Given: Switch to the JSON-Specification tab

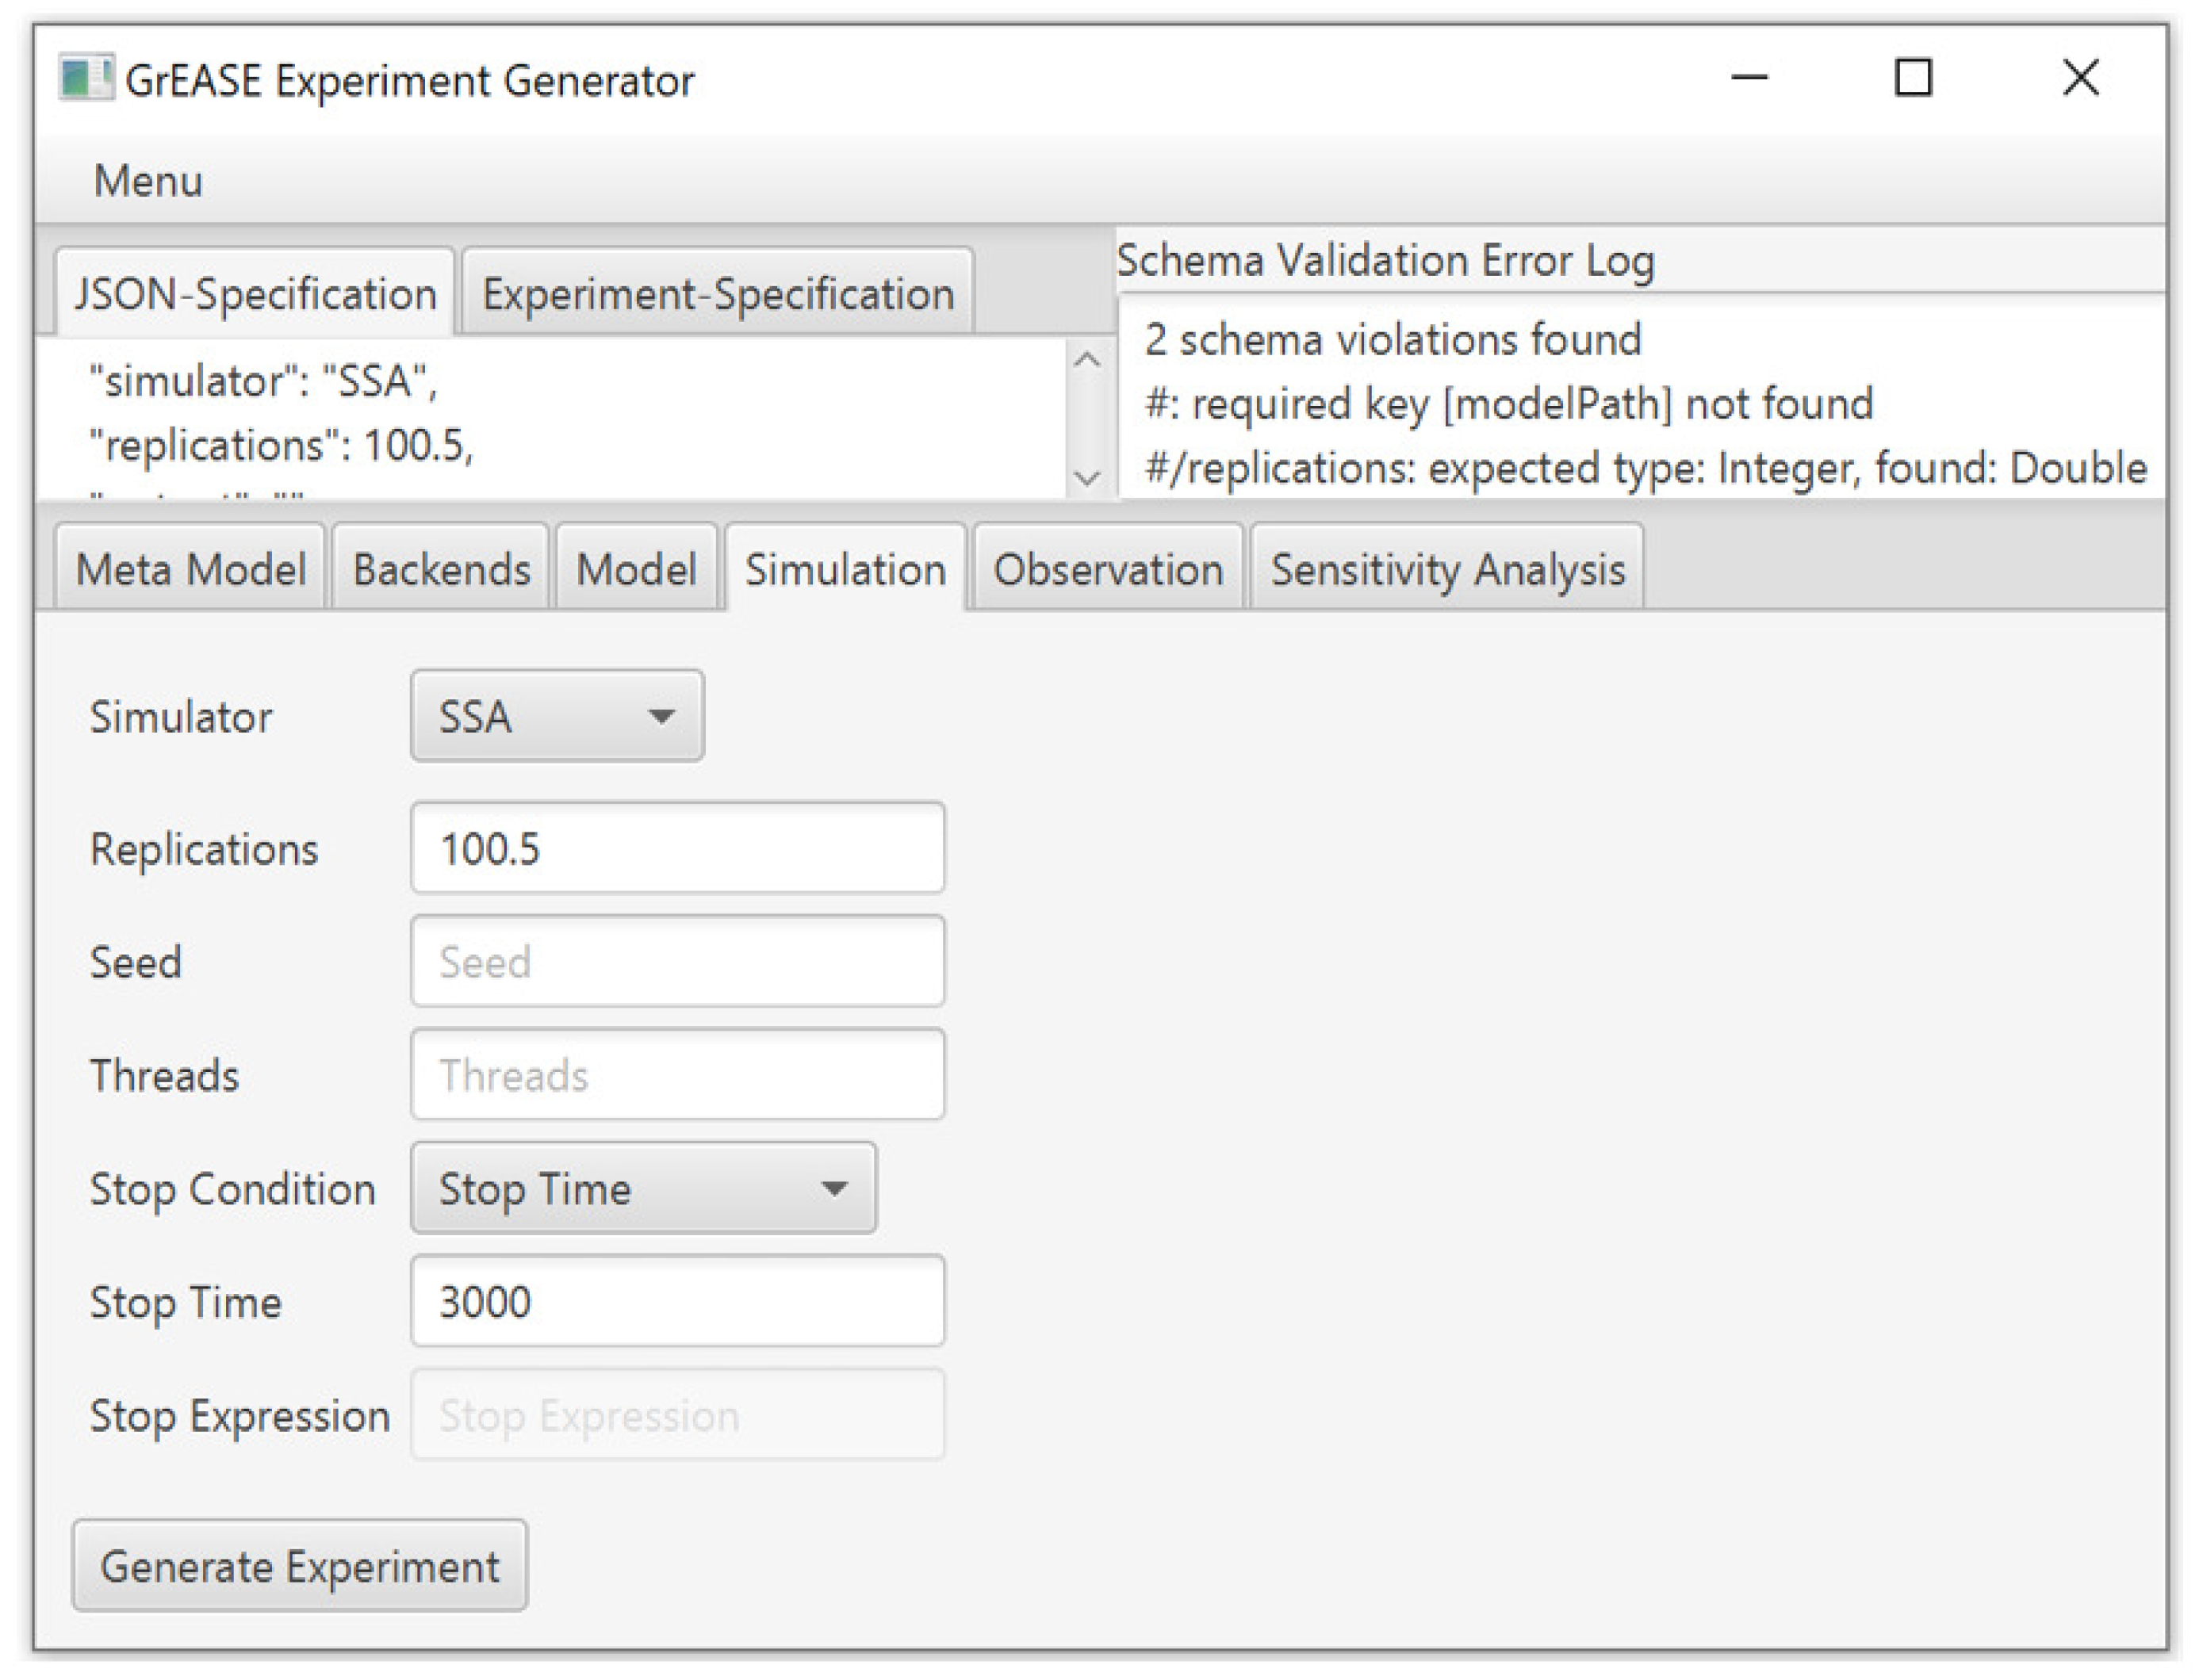Looking at the screenshot, I should [255, 294].
